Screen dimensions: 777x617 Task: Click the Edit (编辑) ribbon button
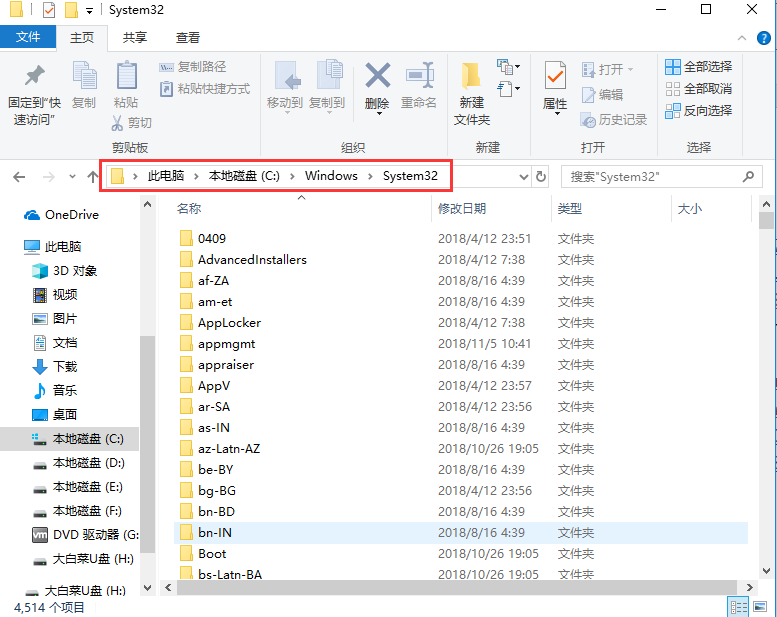(x=602, y=95)
